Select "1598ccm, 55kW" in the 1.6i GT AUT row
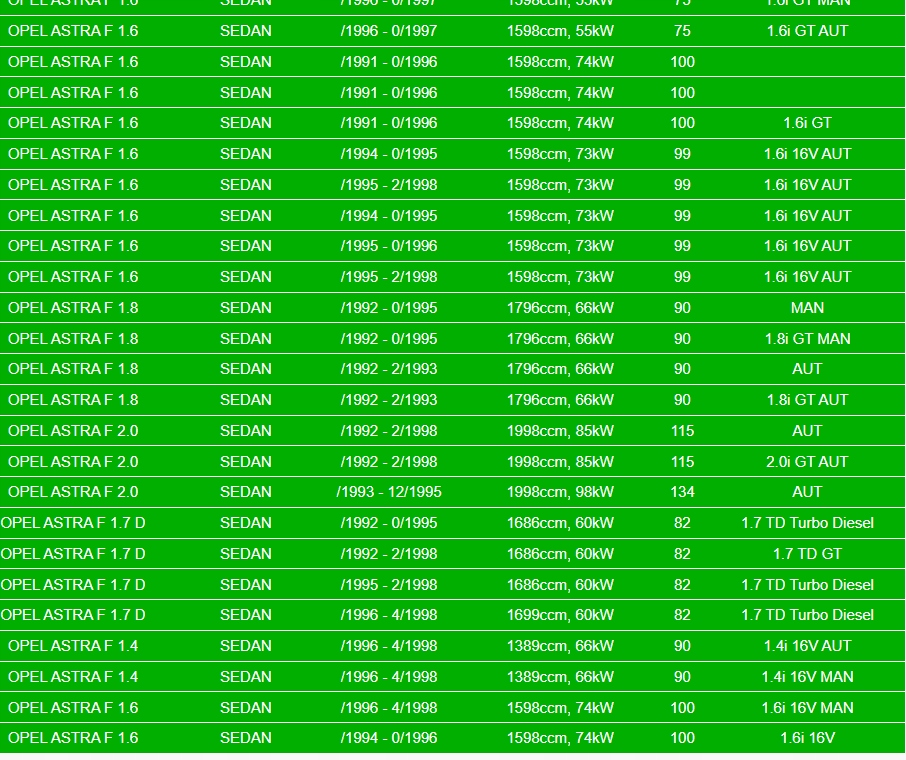Viewport: 906px width, 760px height. [560, 31]
